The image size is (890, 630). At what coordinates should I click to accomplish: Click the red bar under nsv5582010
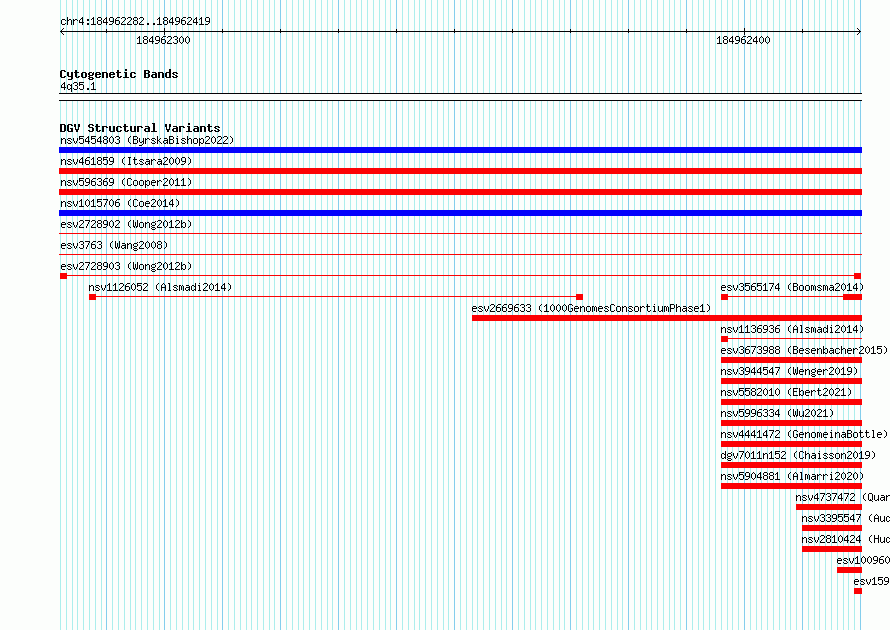click(x=791, y=402)
